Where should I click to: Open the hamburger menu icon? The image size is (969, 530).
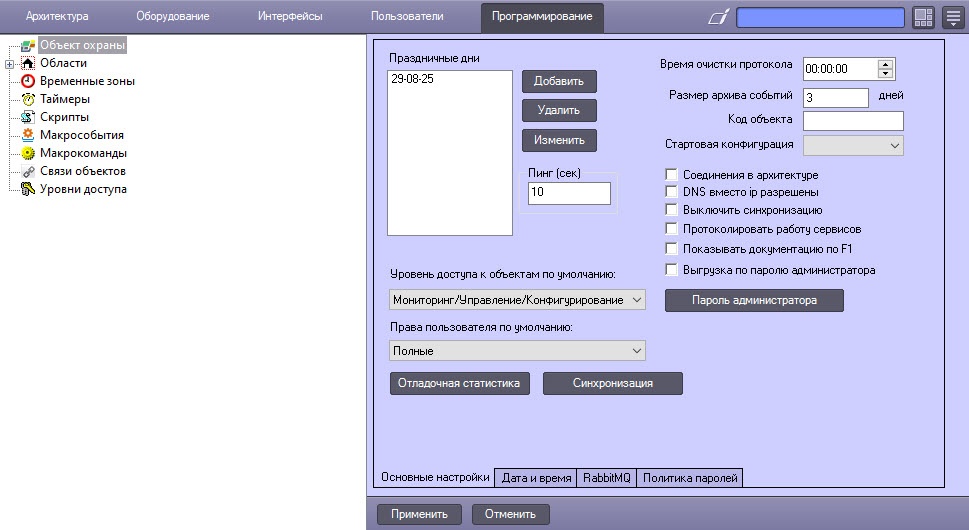[x=954, y=17]
